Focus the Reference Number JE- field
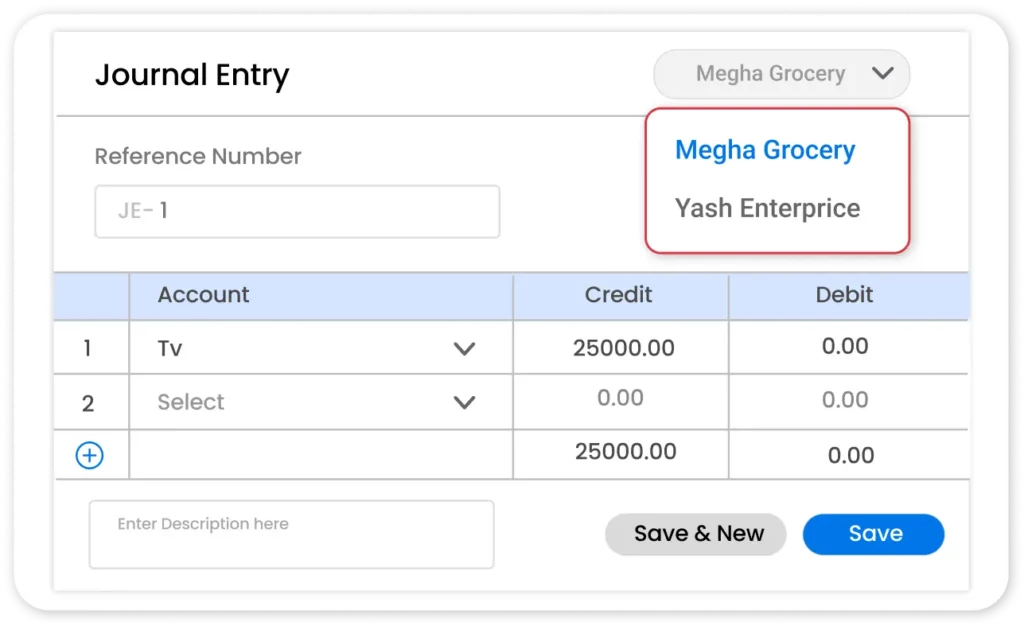 [297, 211]
